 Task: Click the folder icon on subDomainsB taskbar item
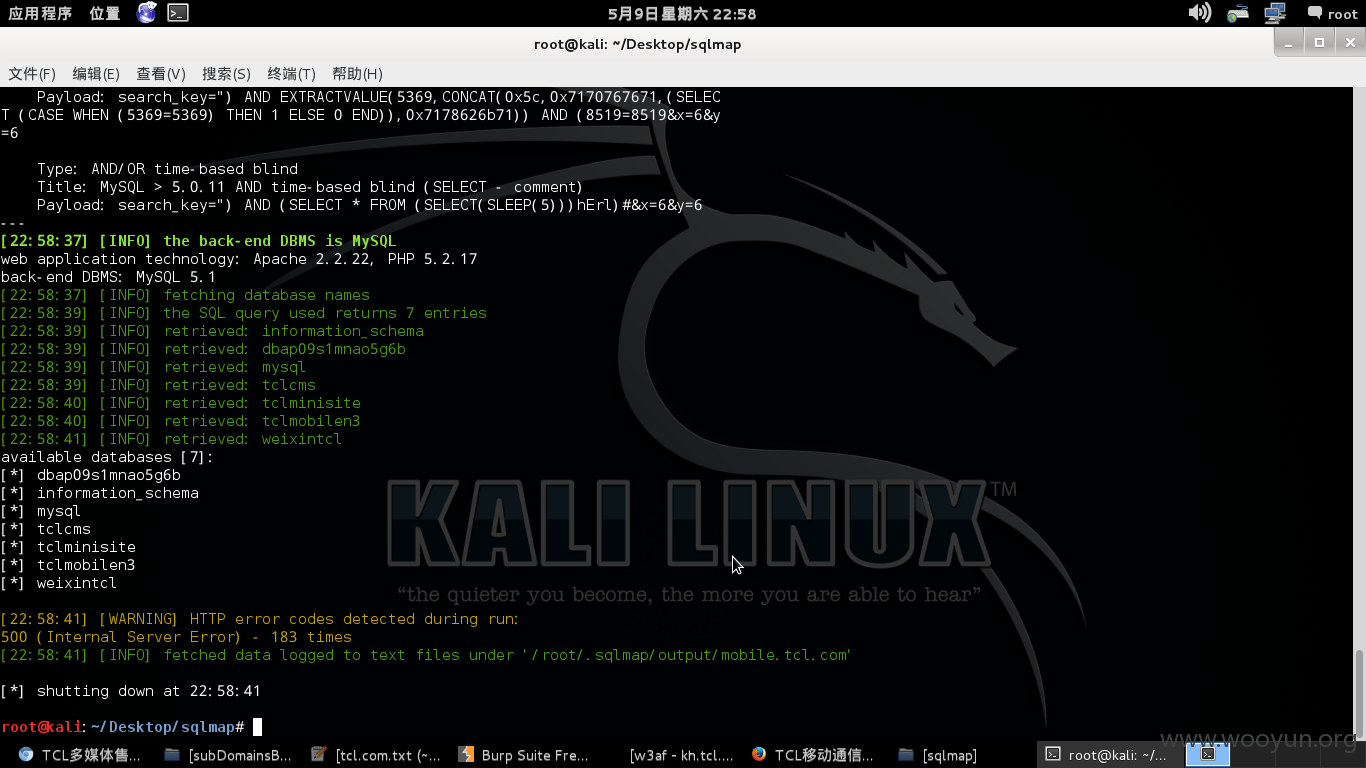tap(172, 755)
